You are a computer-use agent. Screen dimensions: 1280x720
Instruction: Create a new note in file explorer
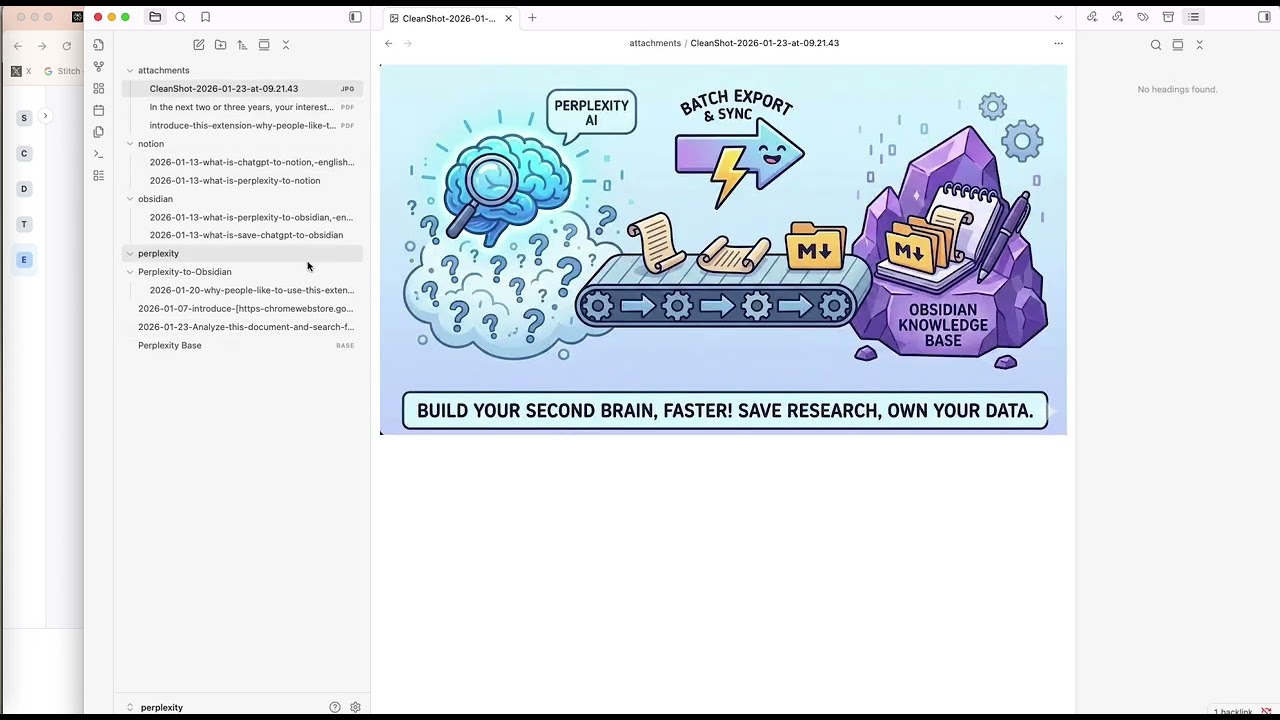(199, 45)
